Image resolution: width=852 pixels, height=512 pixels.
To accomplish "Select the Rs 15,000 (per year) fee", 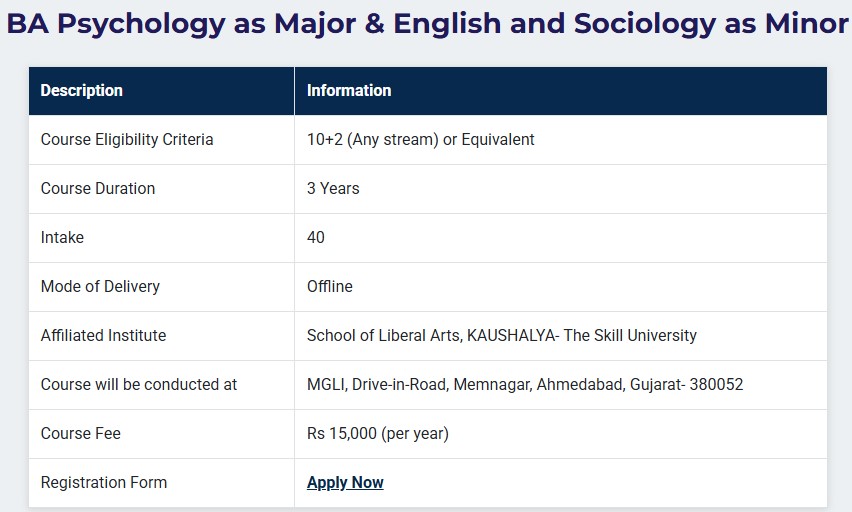I will click(x=378, y=434).
